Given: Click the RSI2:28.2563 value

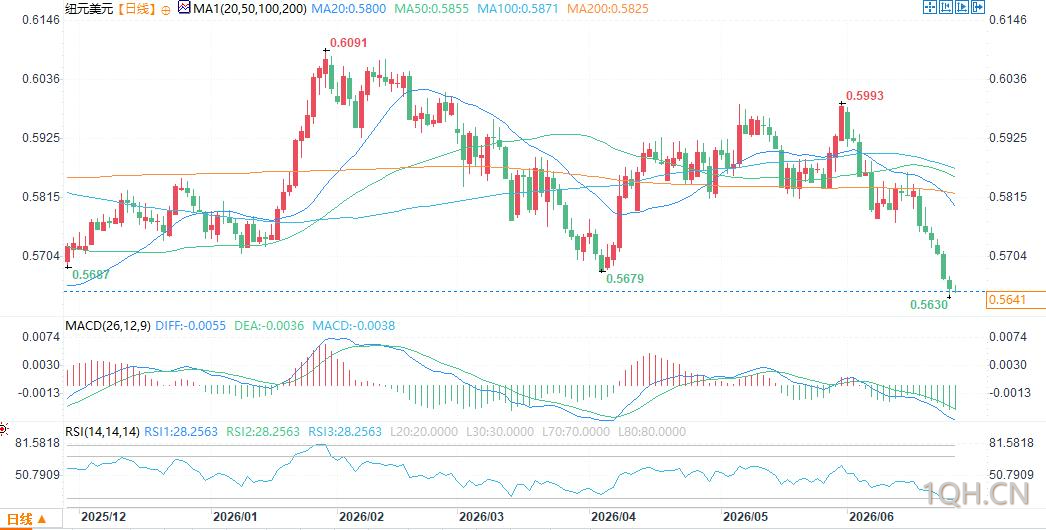Looking at the screenshot, I should coord(263,432).
